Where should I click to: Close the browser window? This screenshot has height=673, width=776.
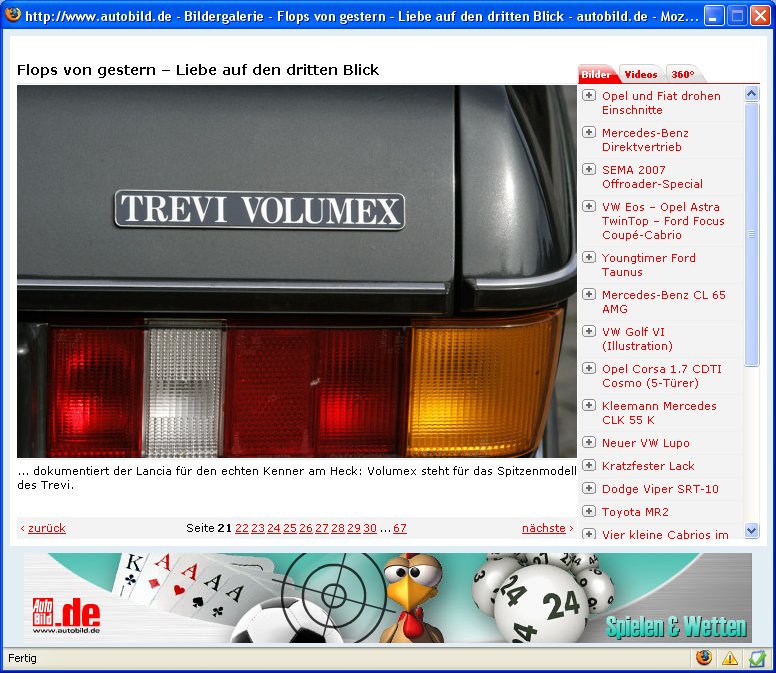[760, 16]
